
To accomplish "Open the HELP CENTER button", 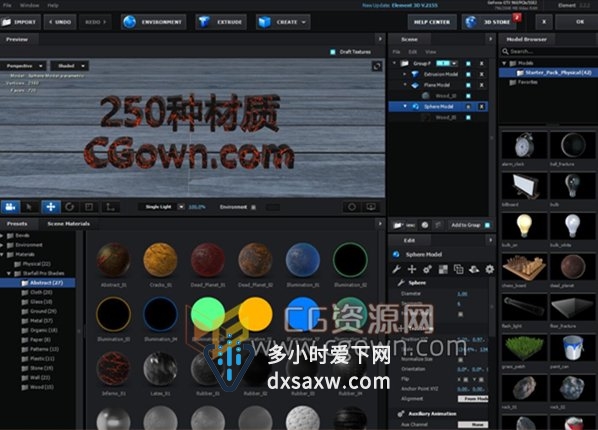I will click(x=432, y=22).
